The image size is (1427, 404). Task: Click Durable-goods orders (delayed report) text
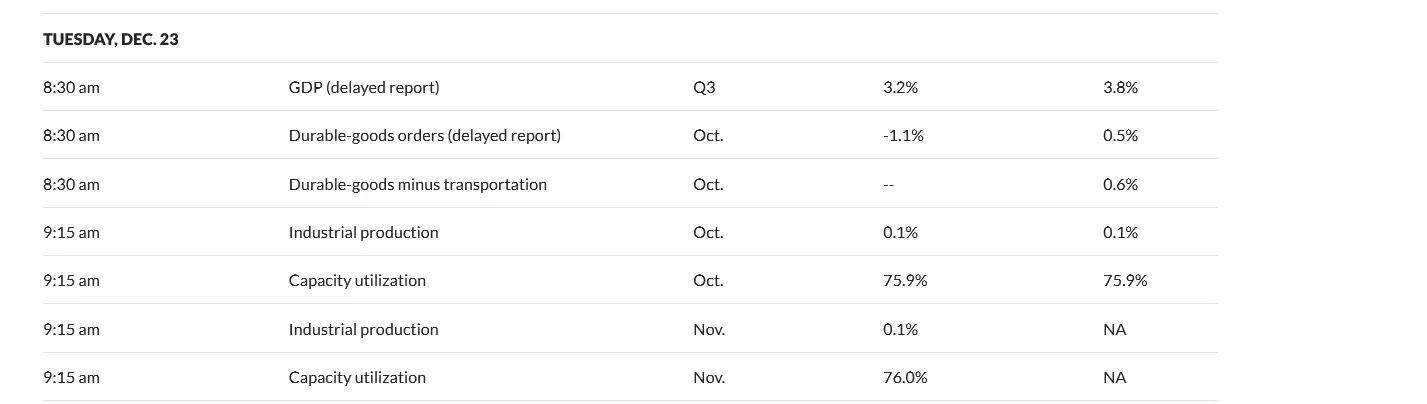coord(424,135)
